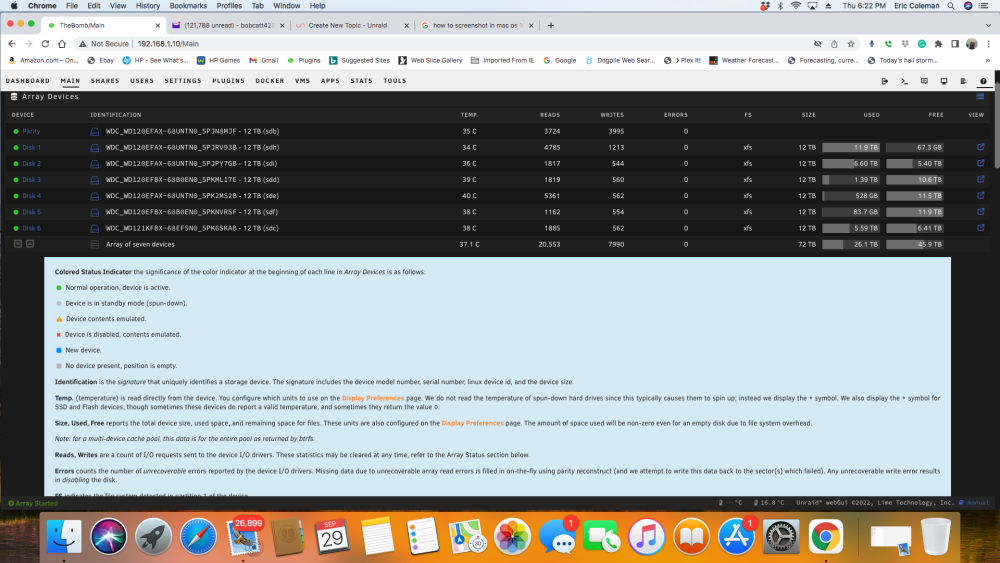Click Disk 1 used space bar 11.9 TB
Screen dimensions: 1000x563
[x=851, y=147]
